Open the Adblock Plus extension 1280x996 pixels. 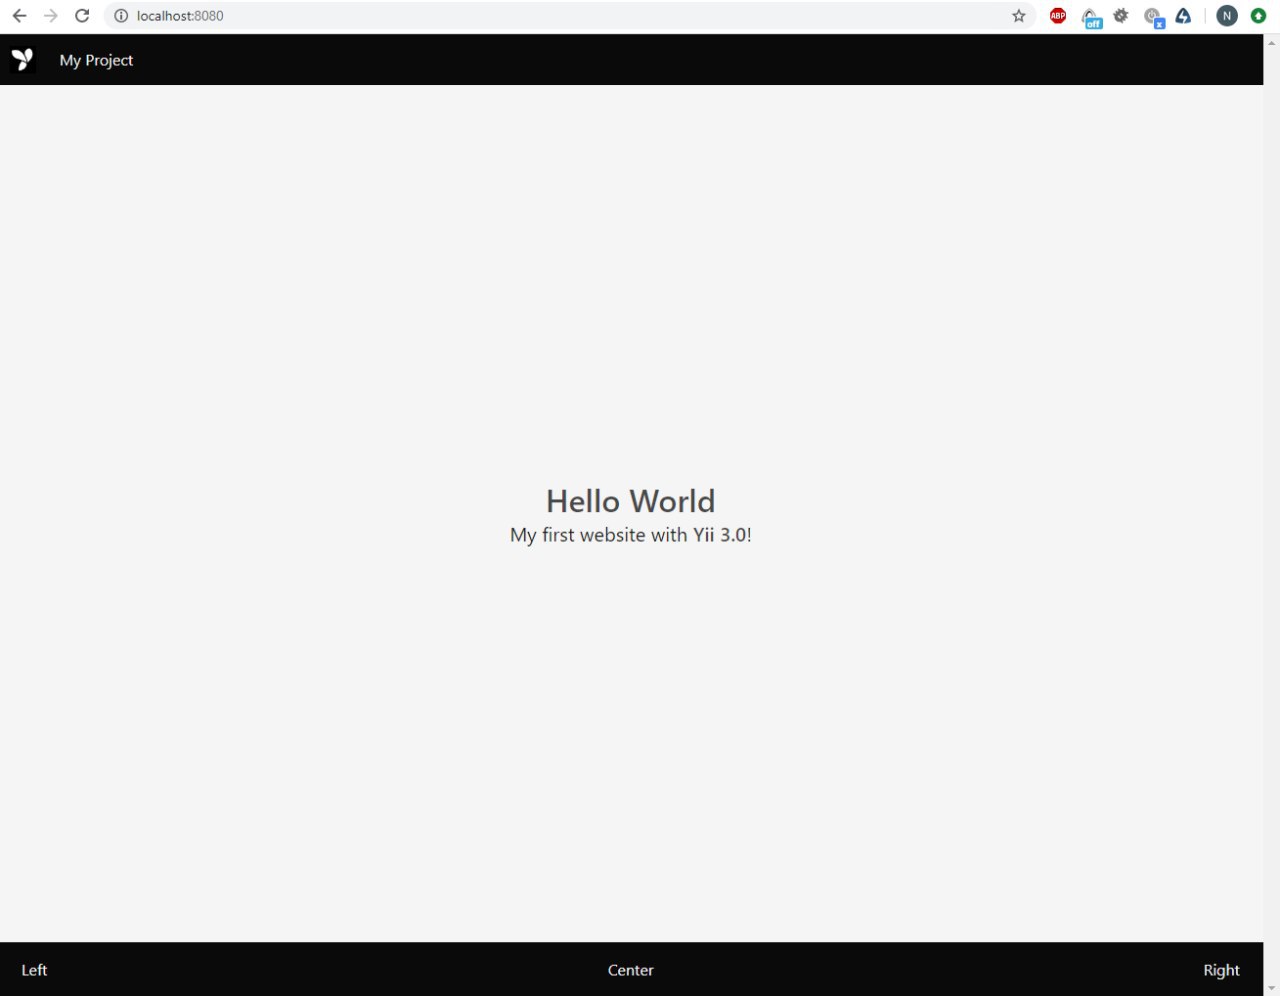pos(1058,16)
